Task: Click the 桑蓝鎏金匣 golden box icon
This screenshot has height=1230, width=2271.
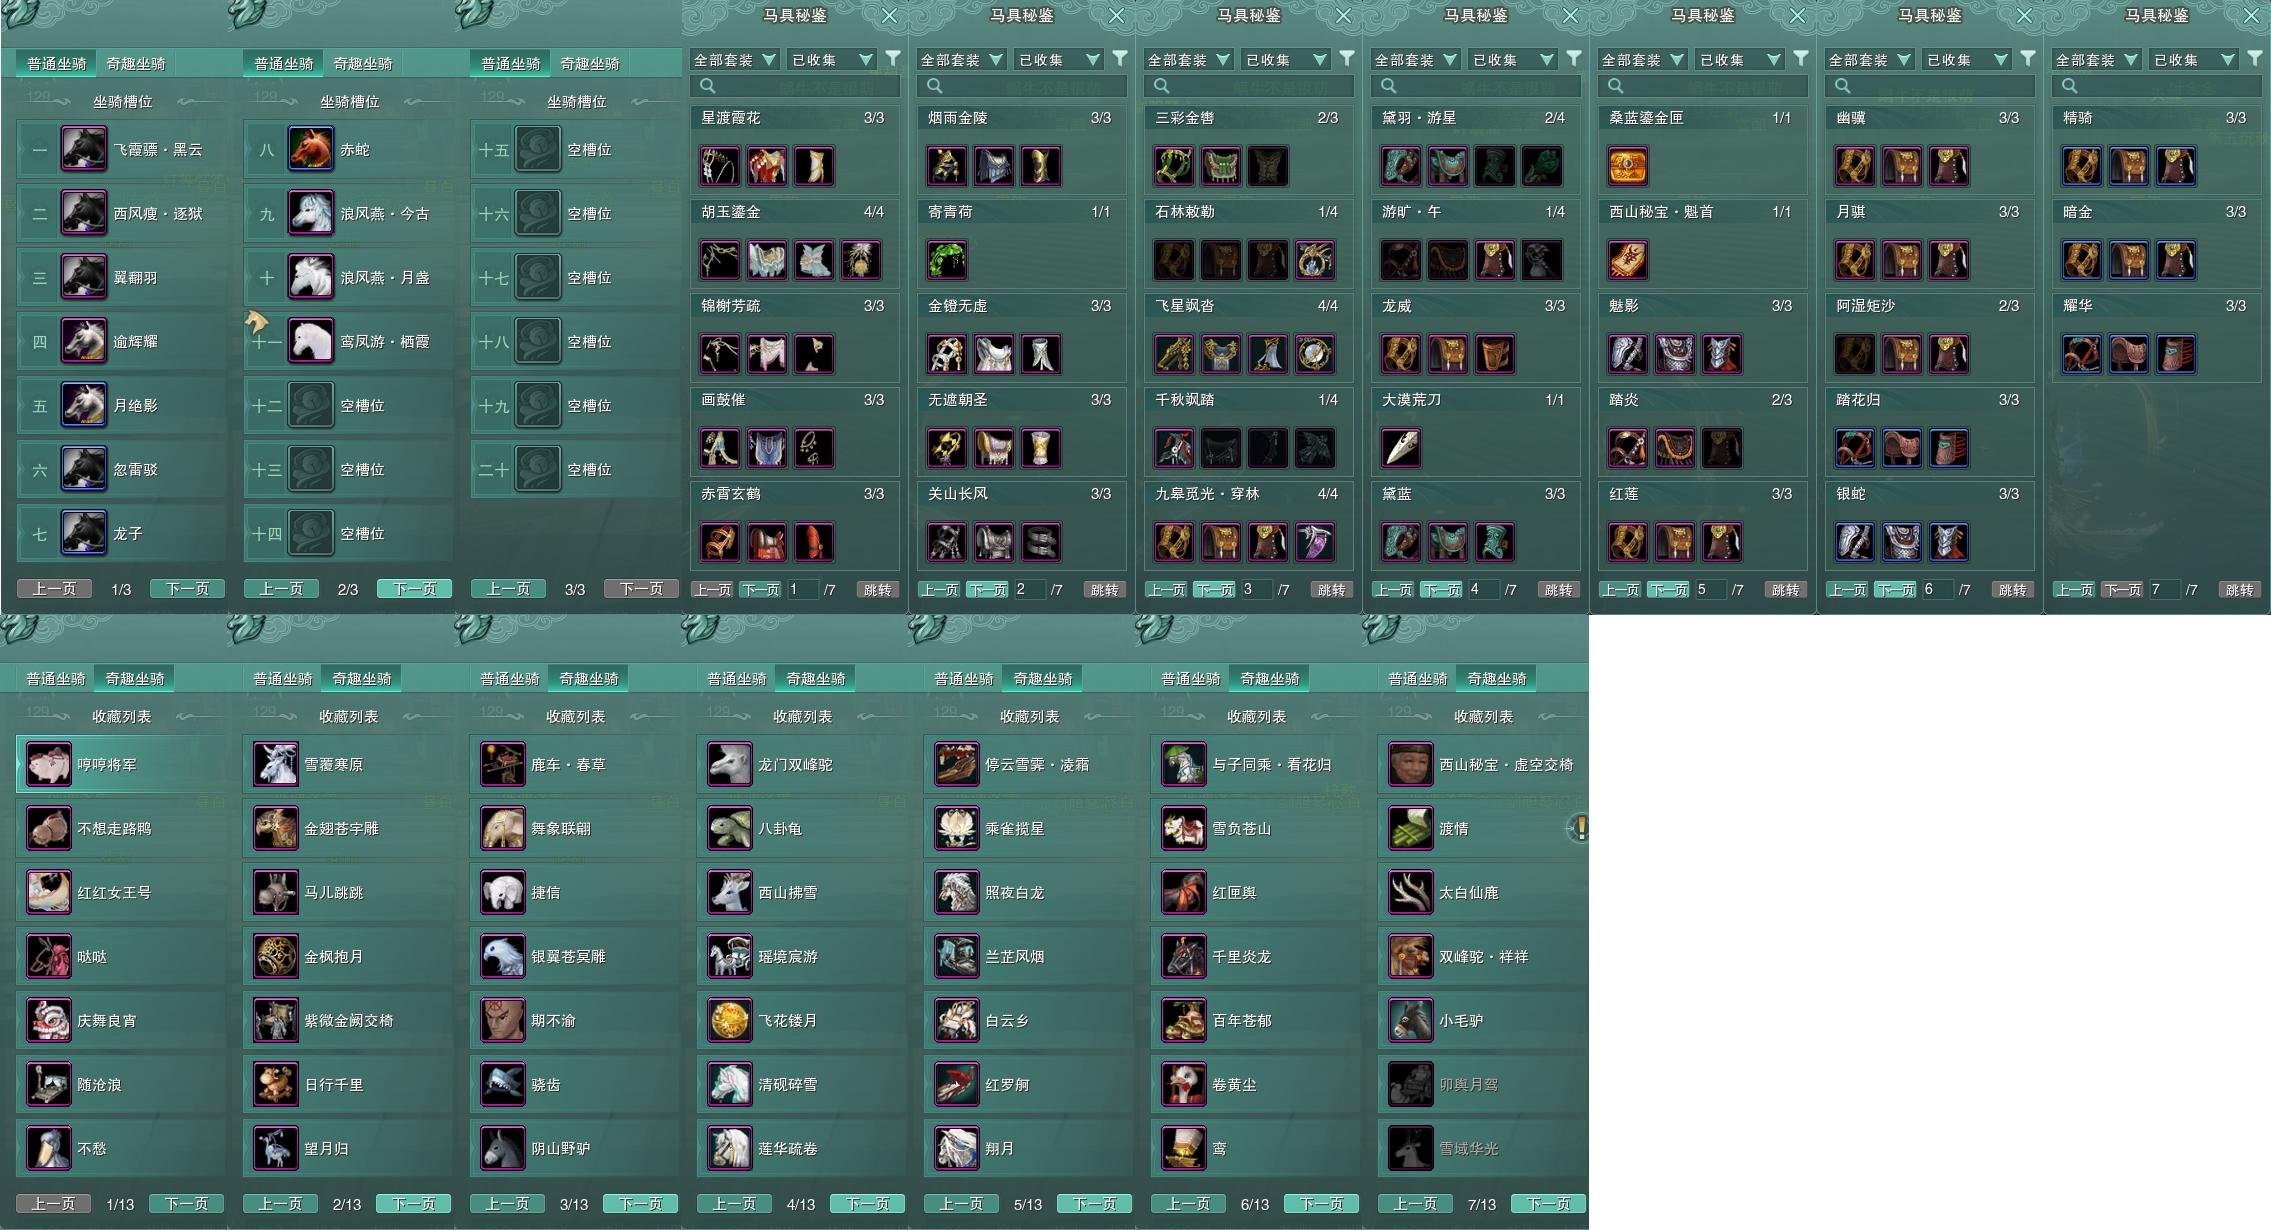Action: click(1628, 166)
